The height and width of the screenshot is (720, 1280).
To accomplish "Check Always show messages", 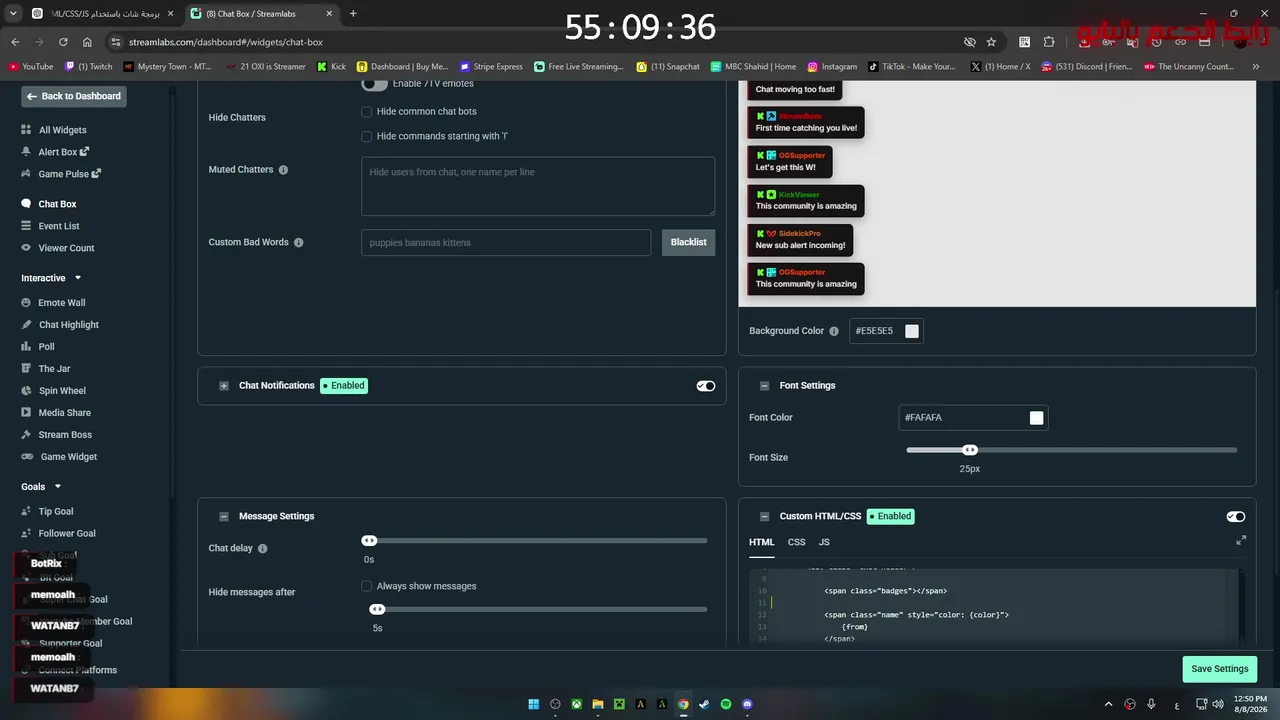I will [x=367, y=586].
